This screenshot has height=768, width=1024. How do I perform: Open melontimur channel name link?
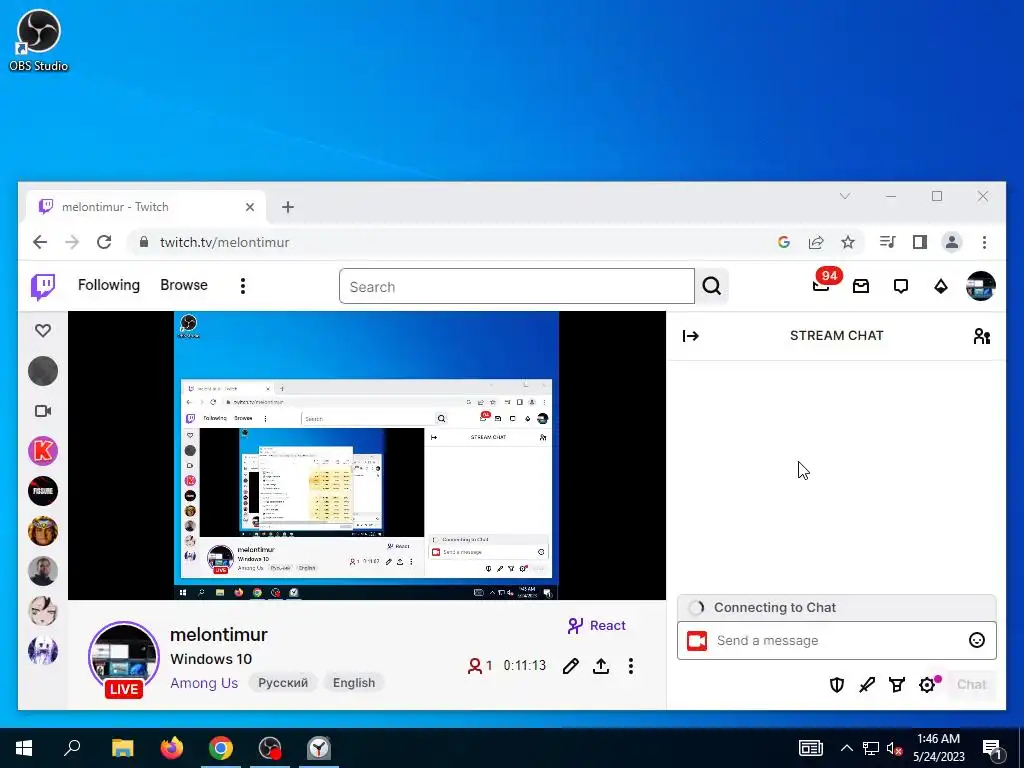tap(219, 635)
